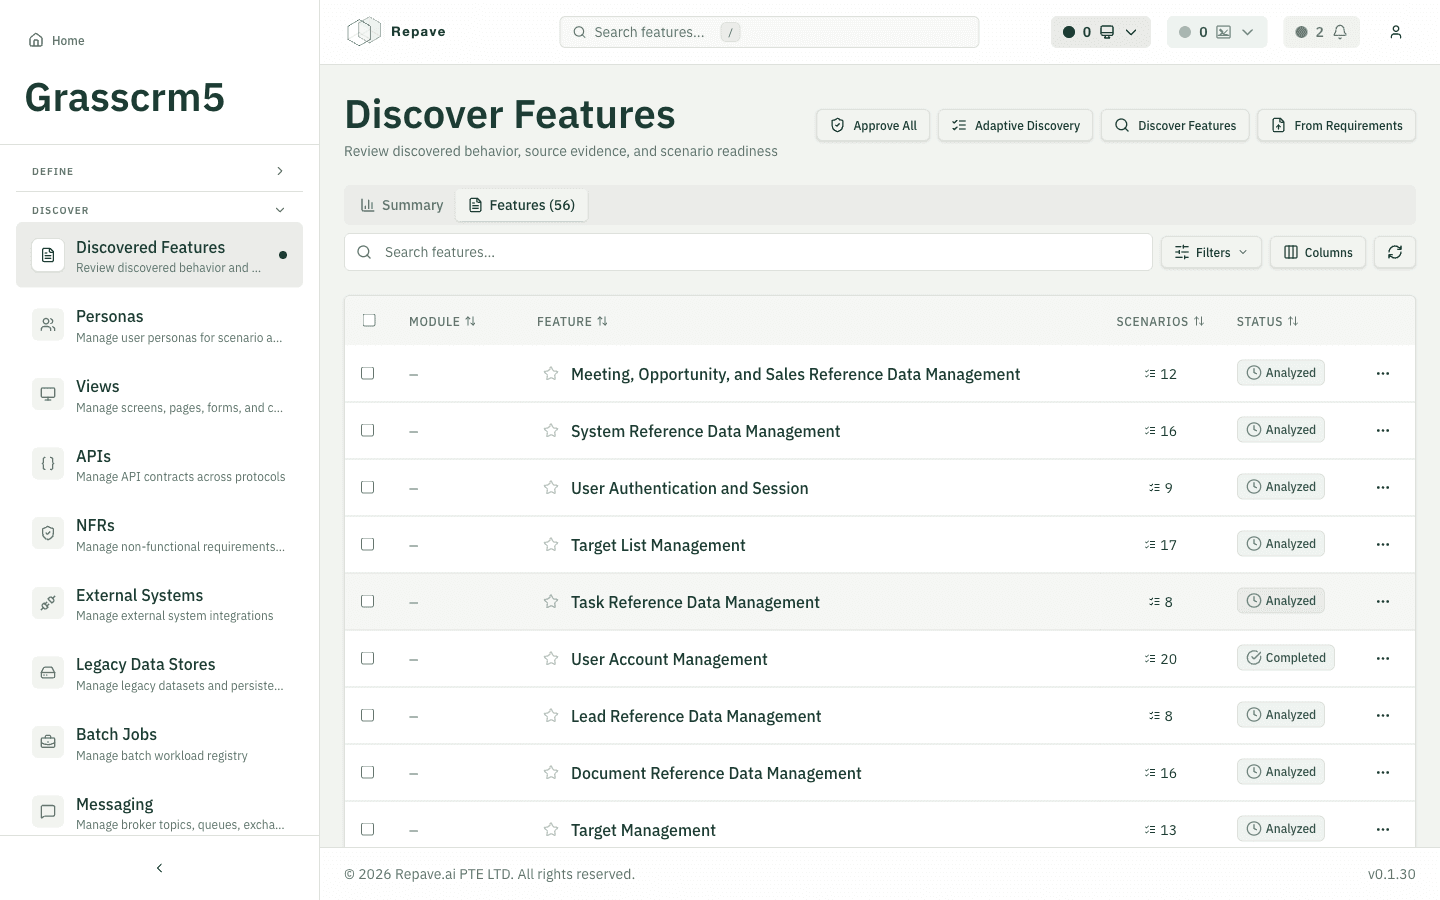Check the System Reference Data Management row

368,430
